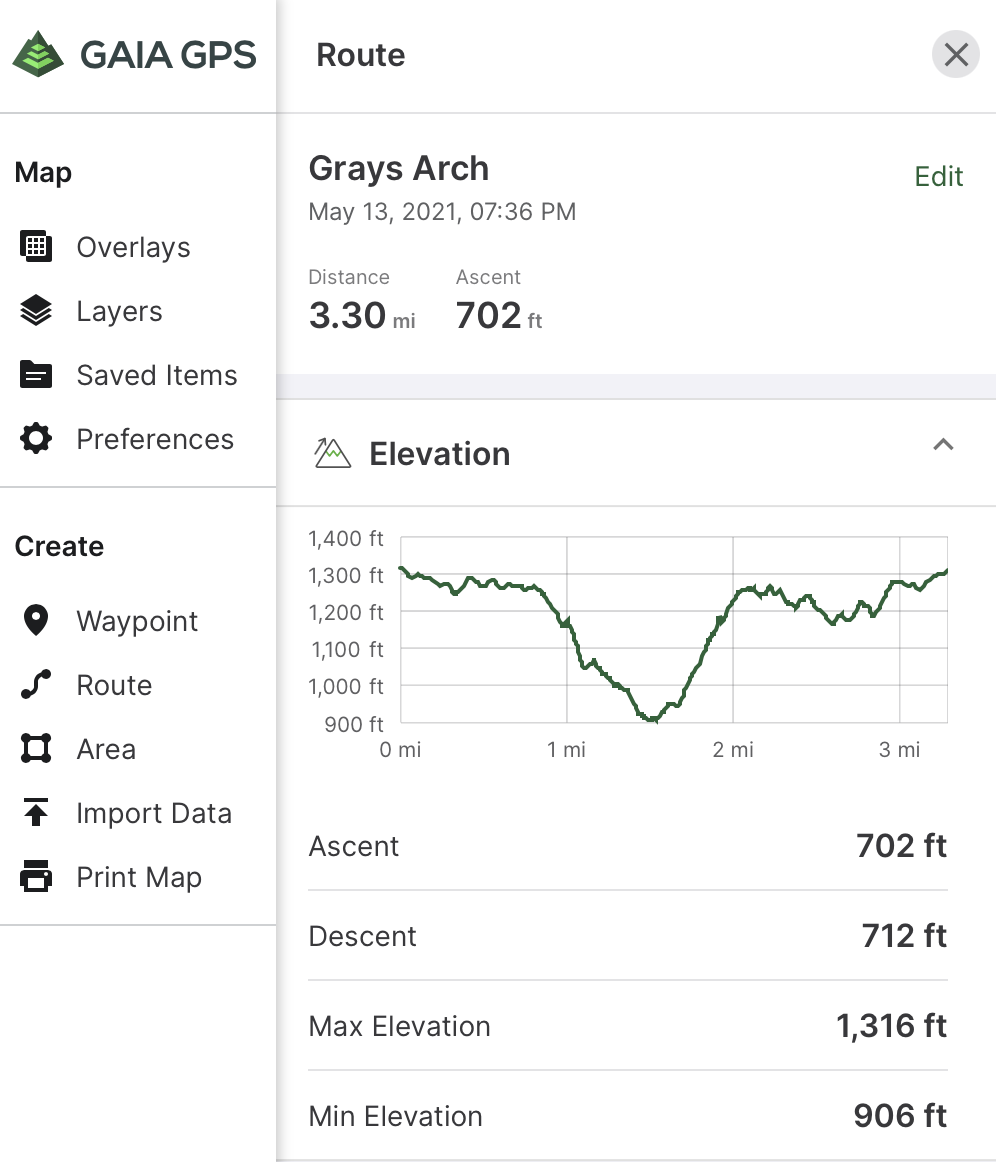Click the Grays Arch route title
The image size is (996, 1162).
(398, 168)
